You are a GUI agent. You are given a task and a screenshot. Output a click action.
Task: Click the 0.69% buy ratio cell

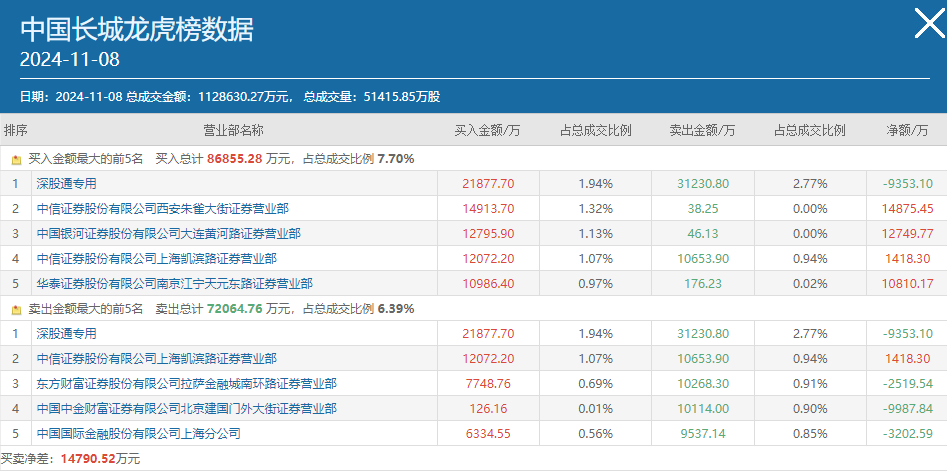pyautogui.click(x=595, y=384)
